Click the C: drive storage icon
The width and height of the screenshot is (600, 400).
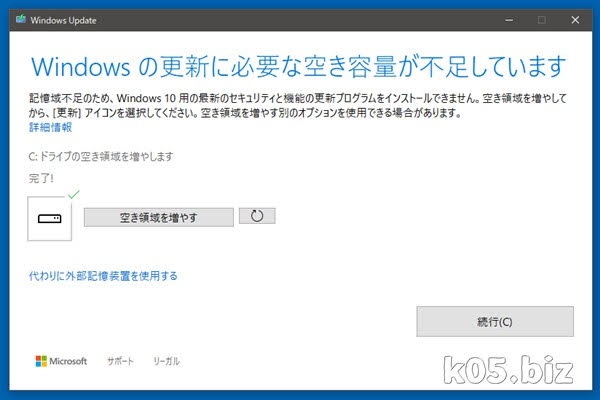(x=50, y=219)
